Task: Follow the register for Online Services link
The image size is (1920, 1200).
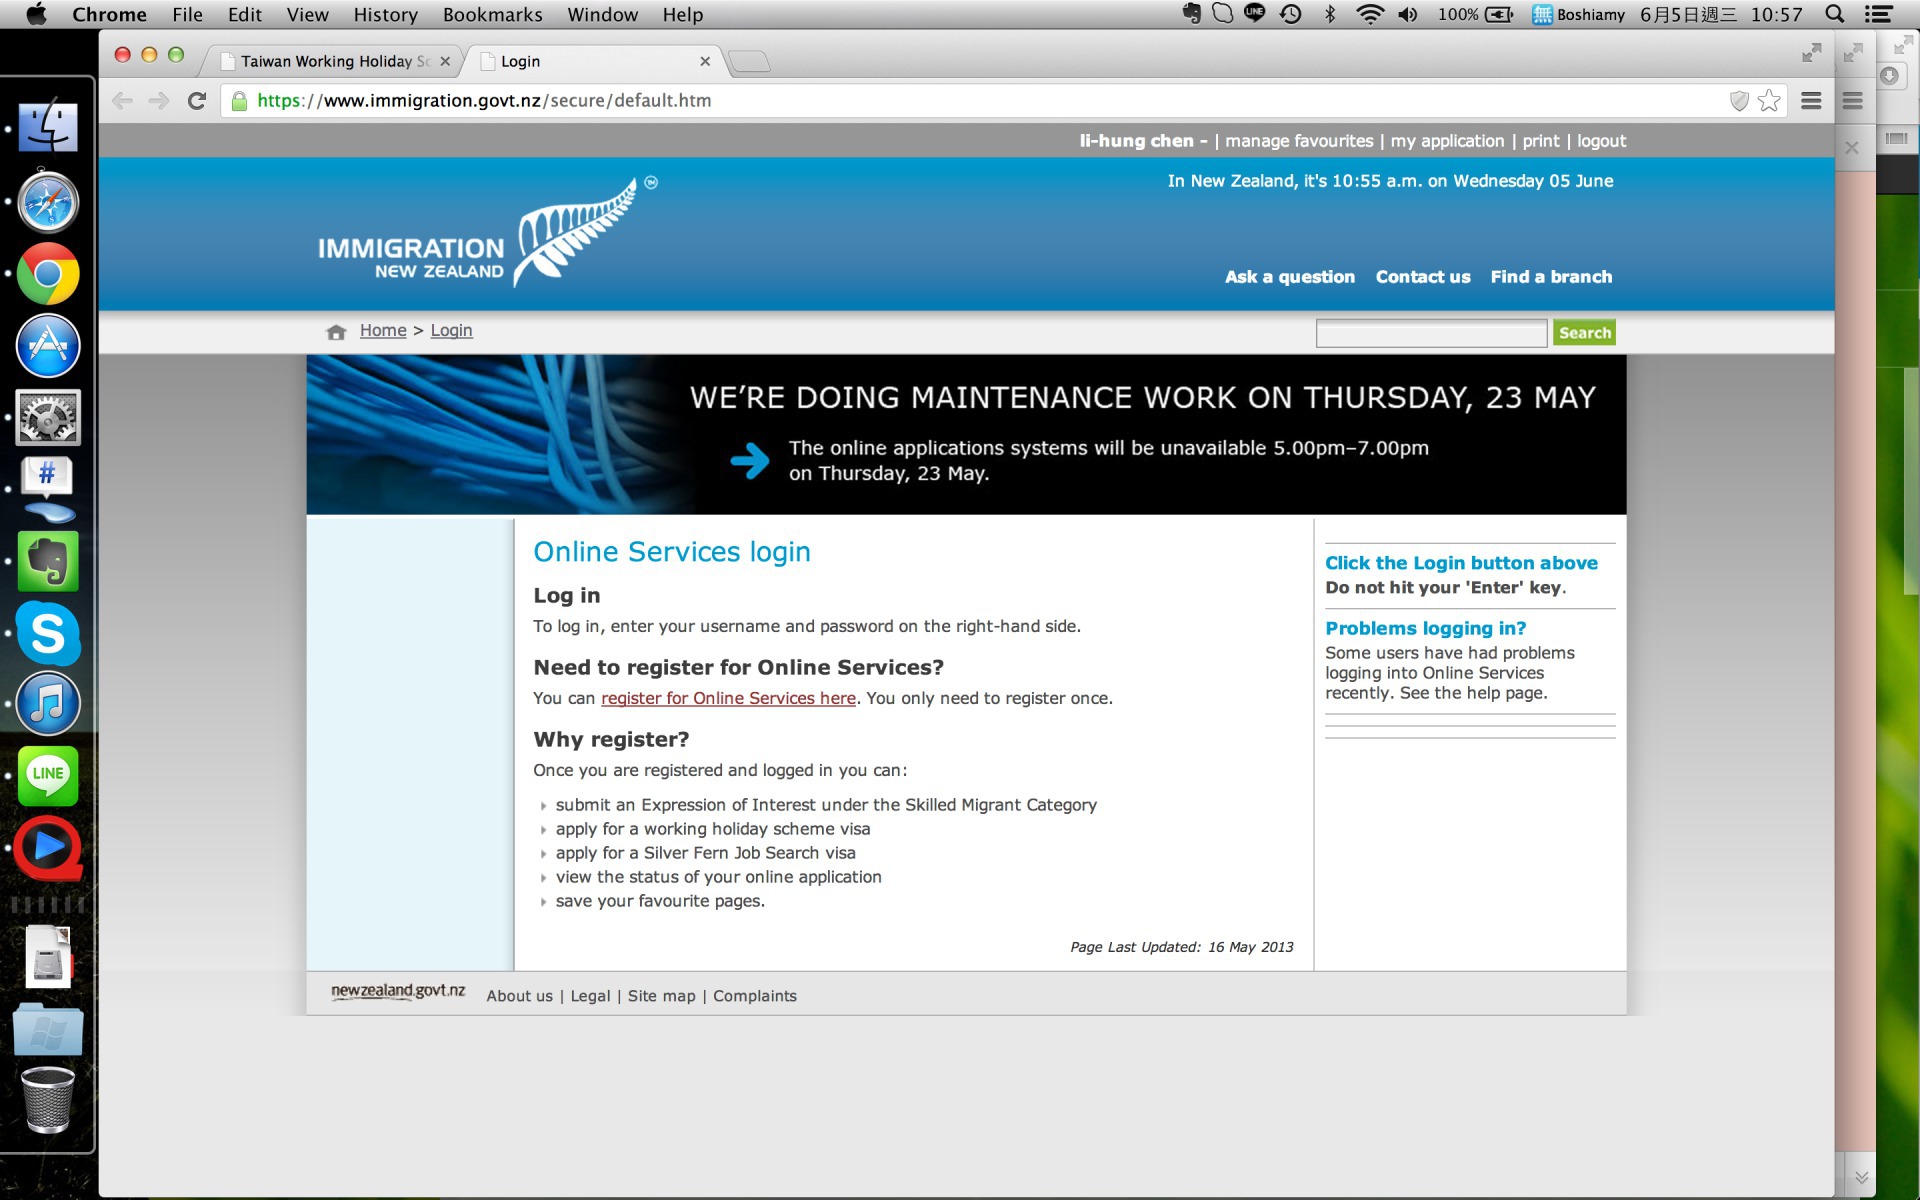Action: point(728,698)
